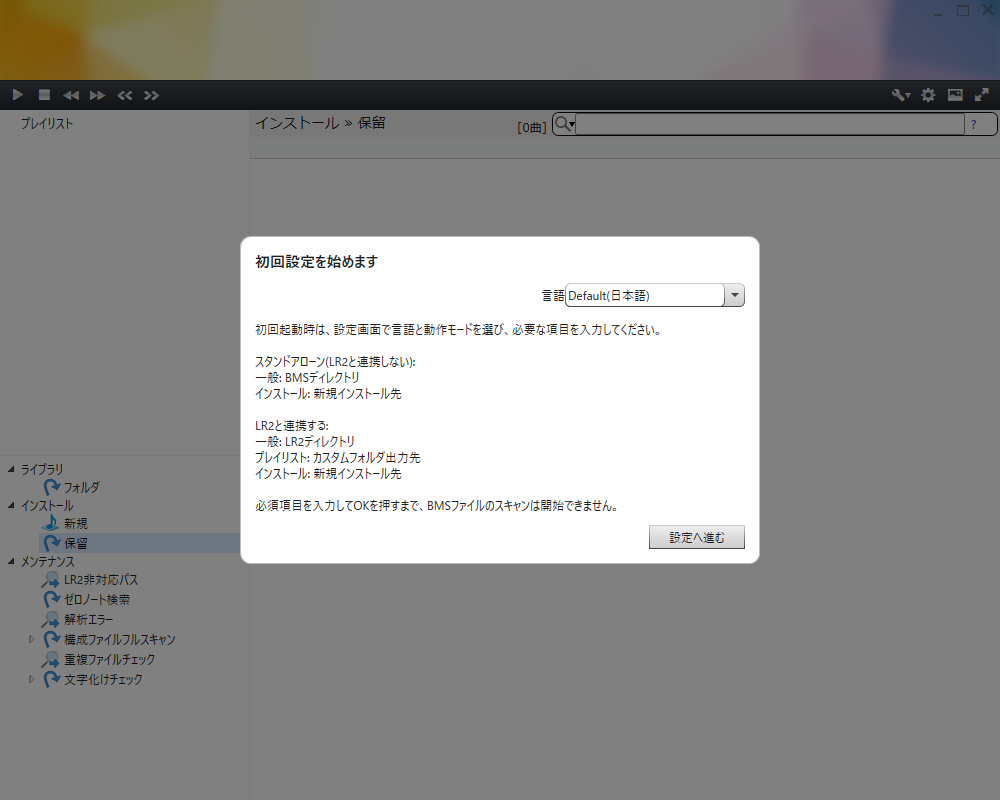Click the picture display icon in toolbar
1000x800 pixels.
point(955,95)
